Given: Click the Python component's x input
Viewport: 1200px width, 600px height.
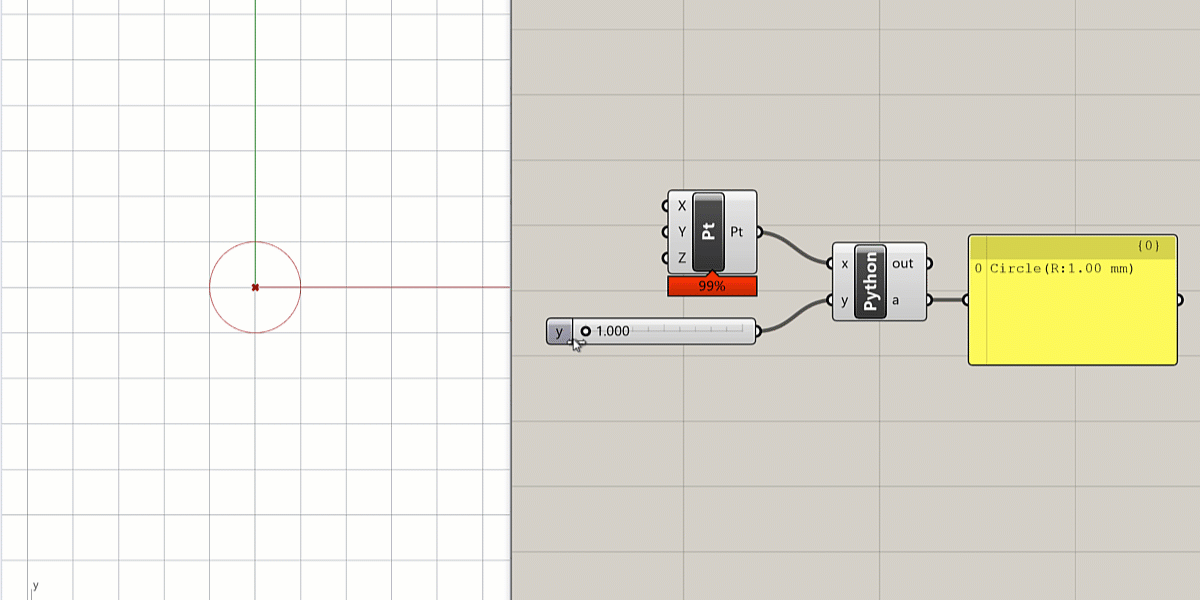Looking at the screenshot, I should [x=844, y=264].
